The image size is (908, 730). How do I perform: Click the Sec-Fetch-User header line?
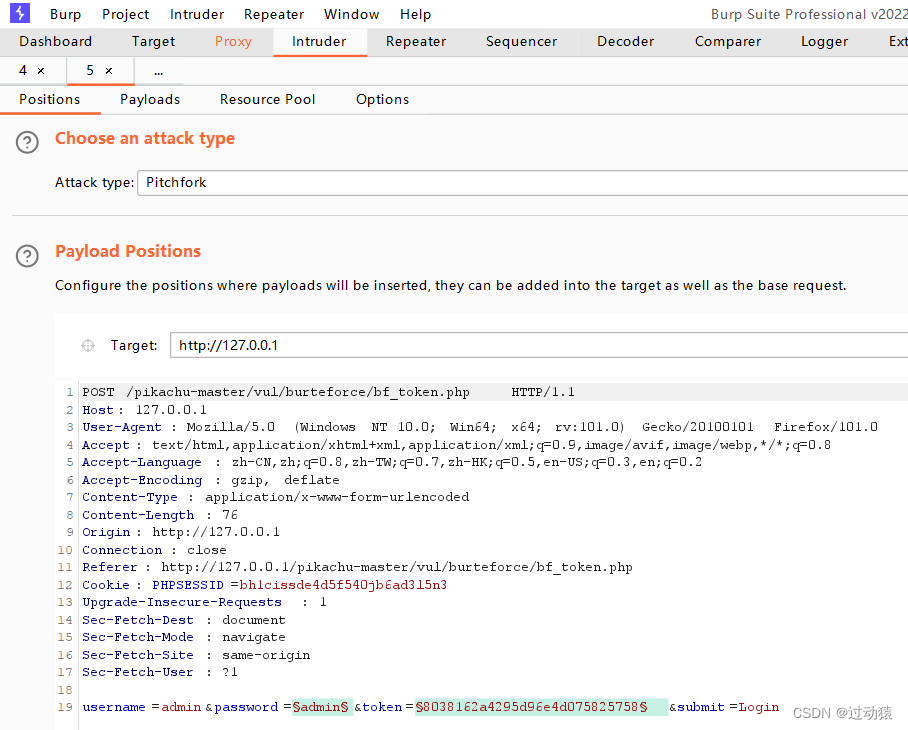[x=160, y=672]
